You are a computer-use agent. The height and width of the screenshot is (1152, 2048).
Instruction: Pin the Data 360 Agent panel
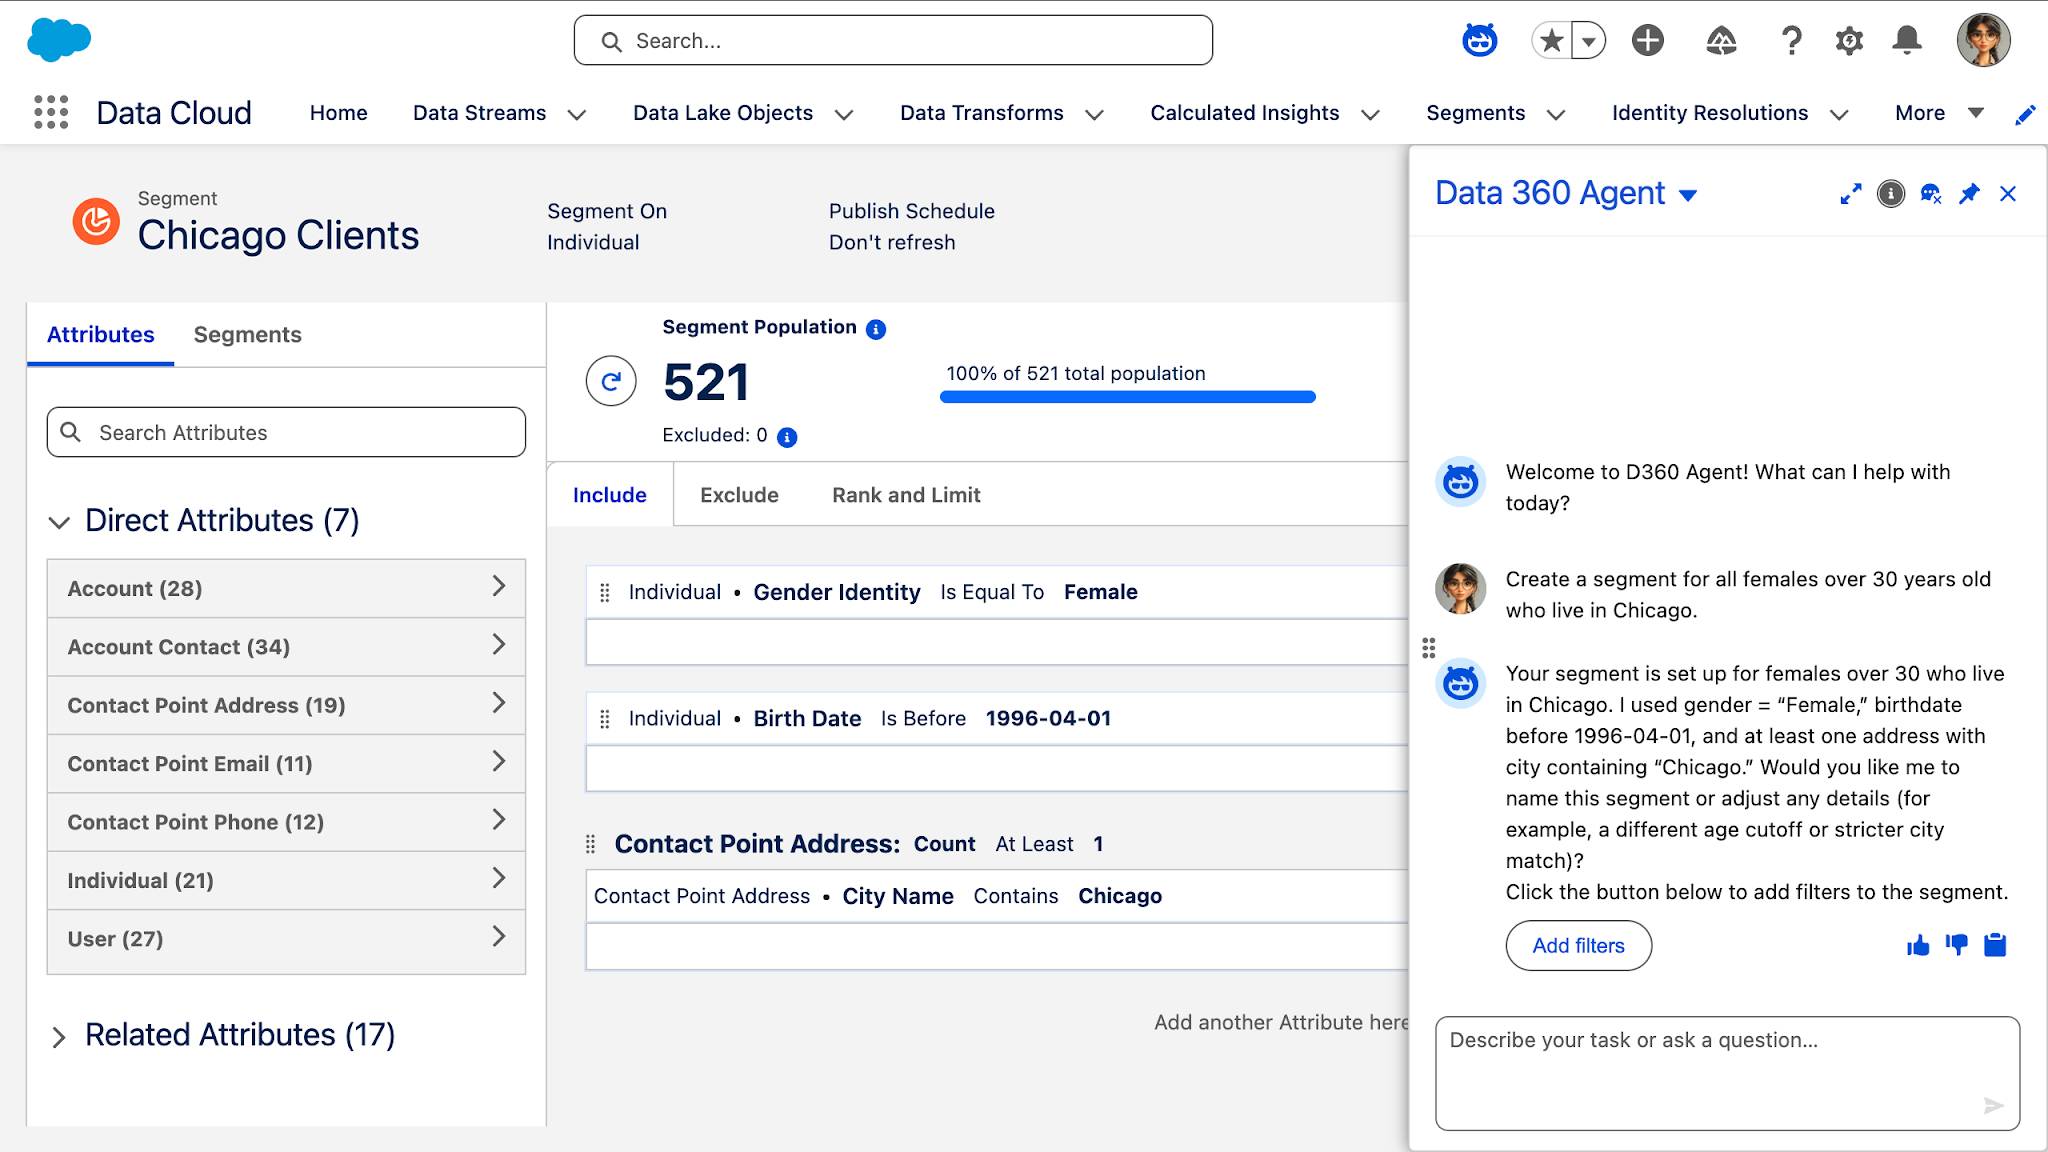point(1969,194)
